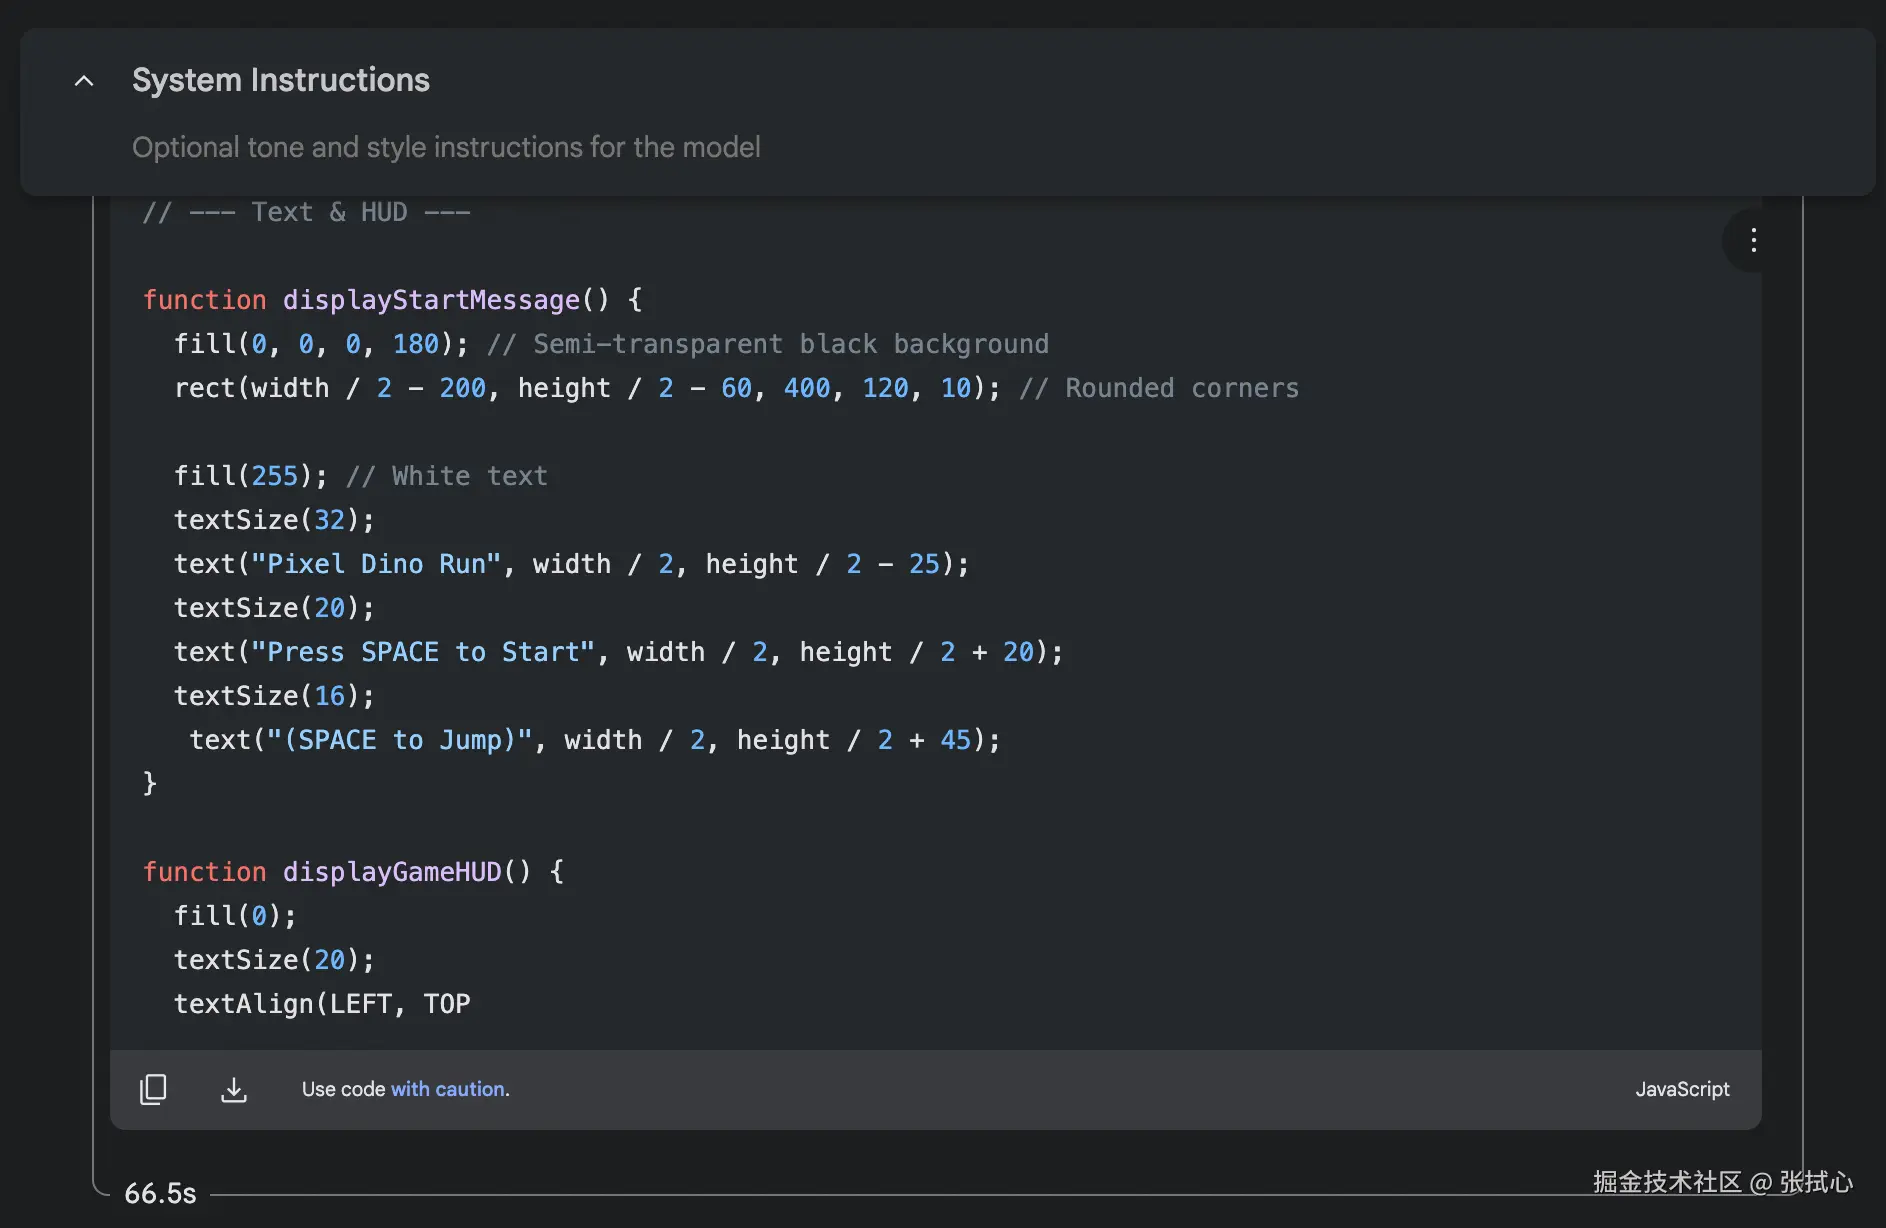The width and height of the screenshot is (1886, 1228).
Task: Click the "Pixel Dino Run" string
Action: (375, 564)
